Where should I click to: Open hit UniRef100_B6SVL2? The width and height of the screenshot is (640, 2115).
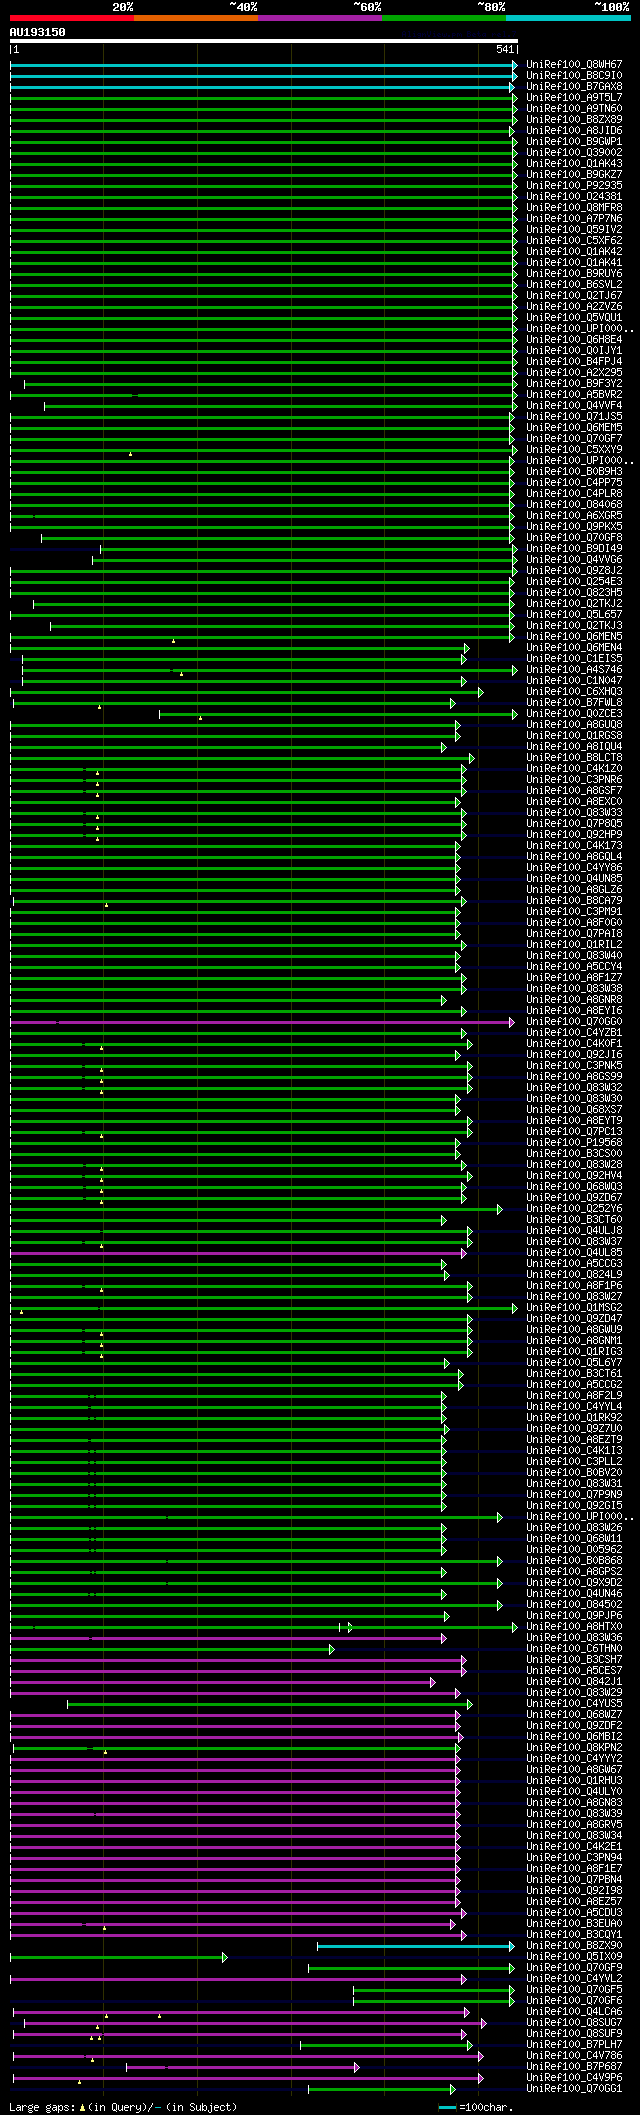click(574, 284)
